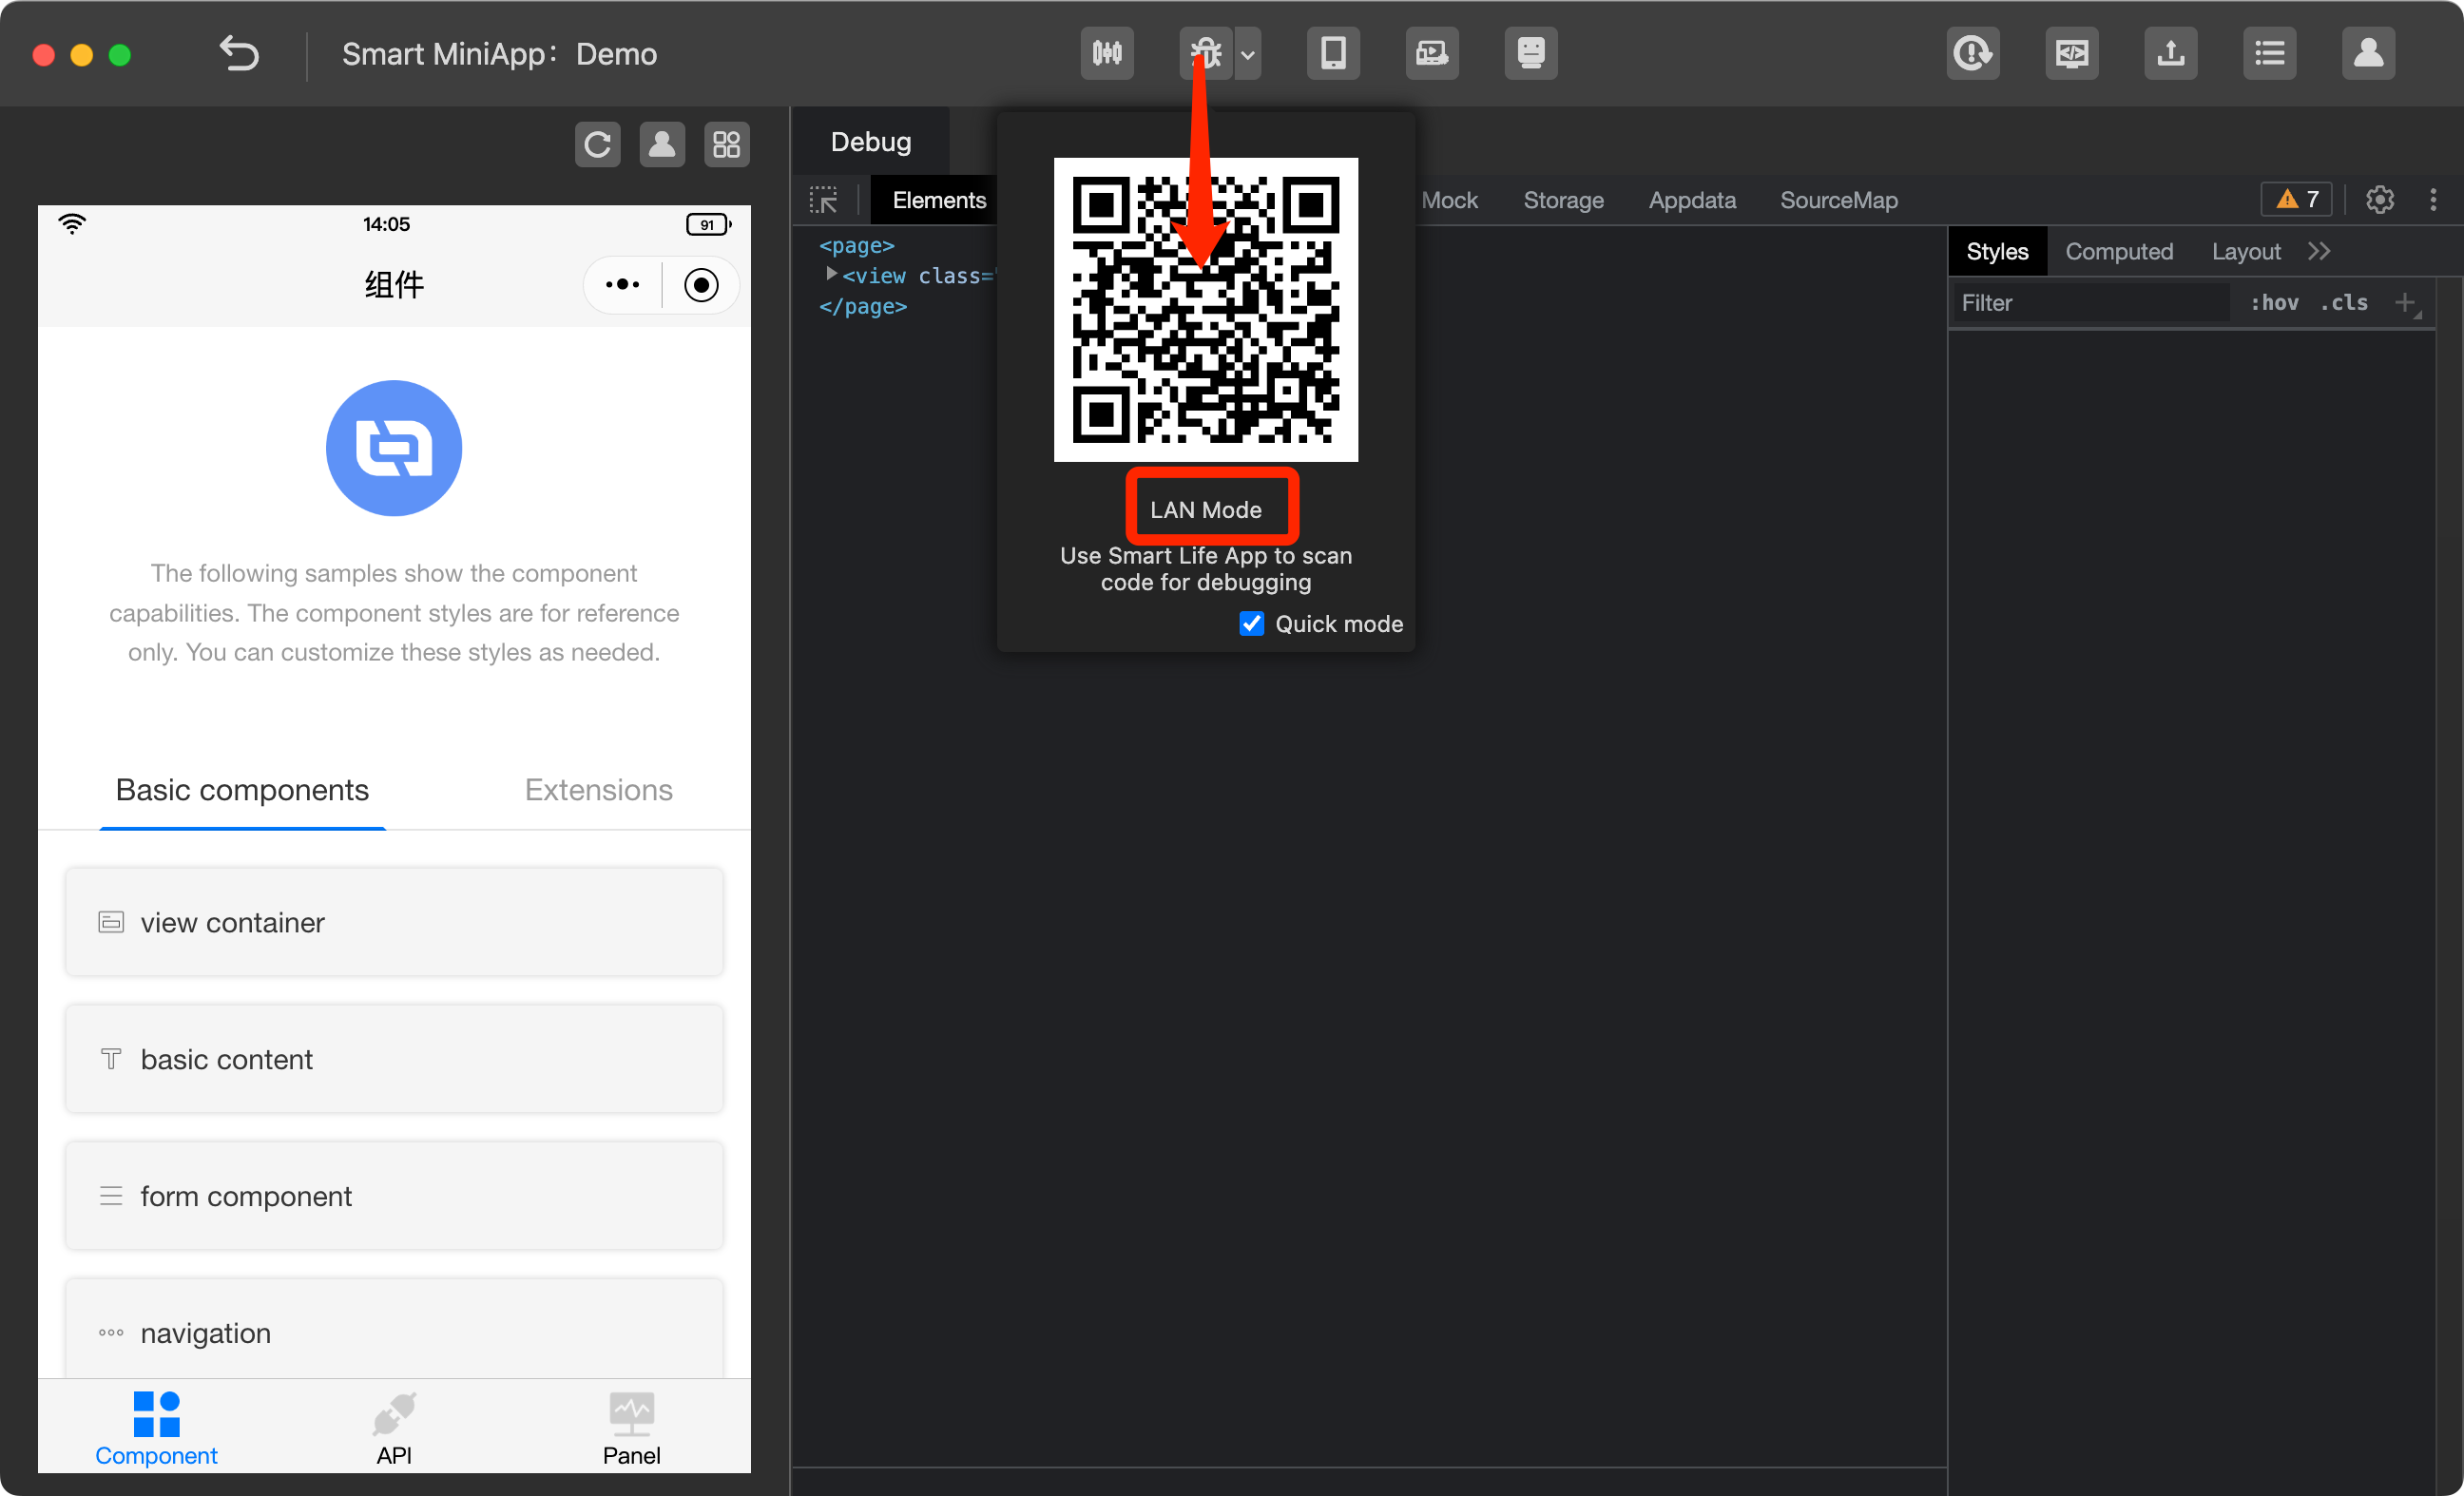Switch to Appdata tab
Image resolution: width=2464 pixels, height=1496 pixels.
click(1692, 200)
